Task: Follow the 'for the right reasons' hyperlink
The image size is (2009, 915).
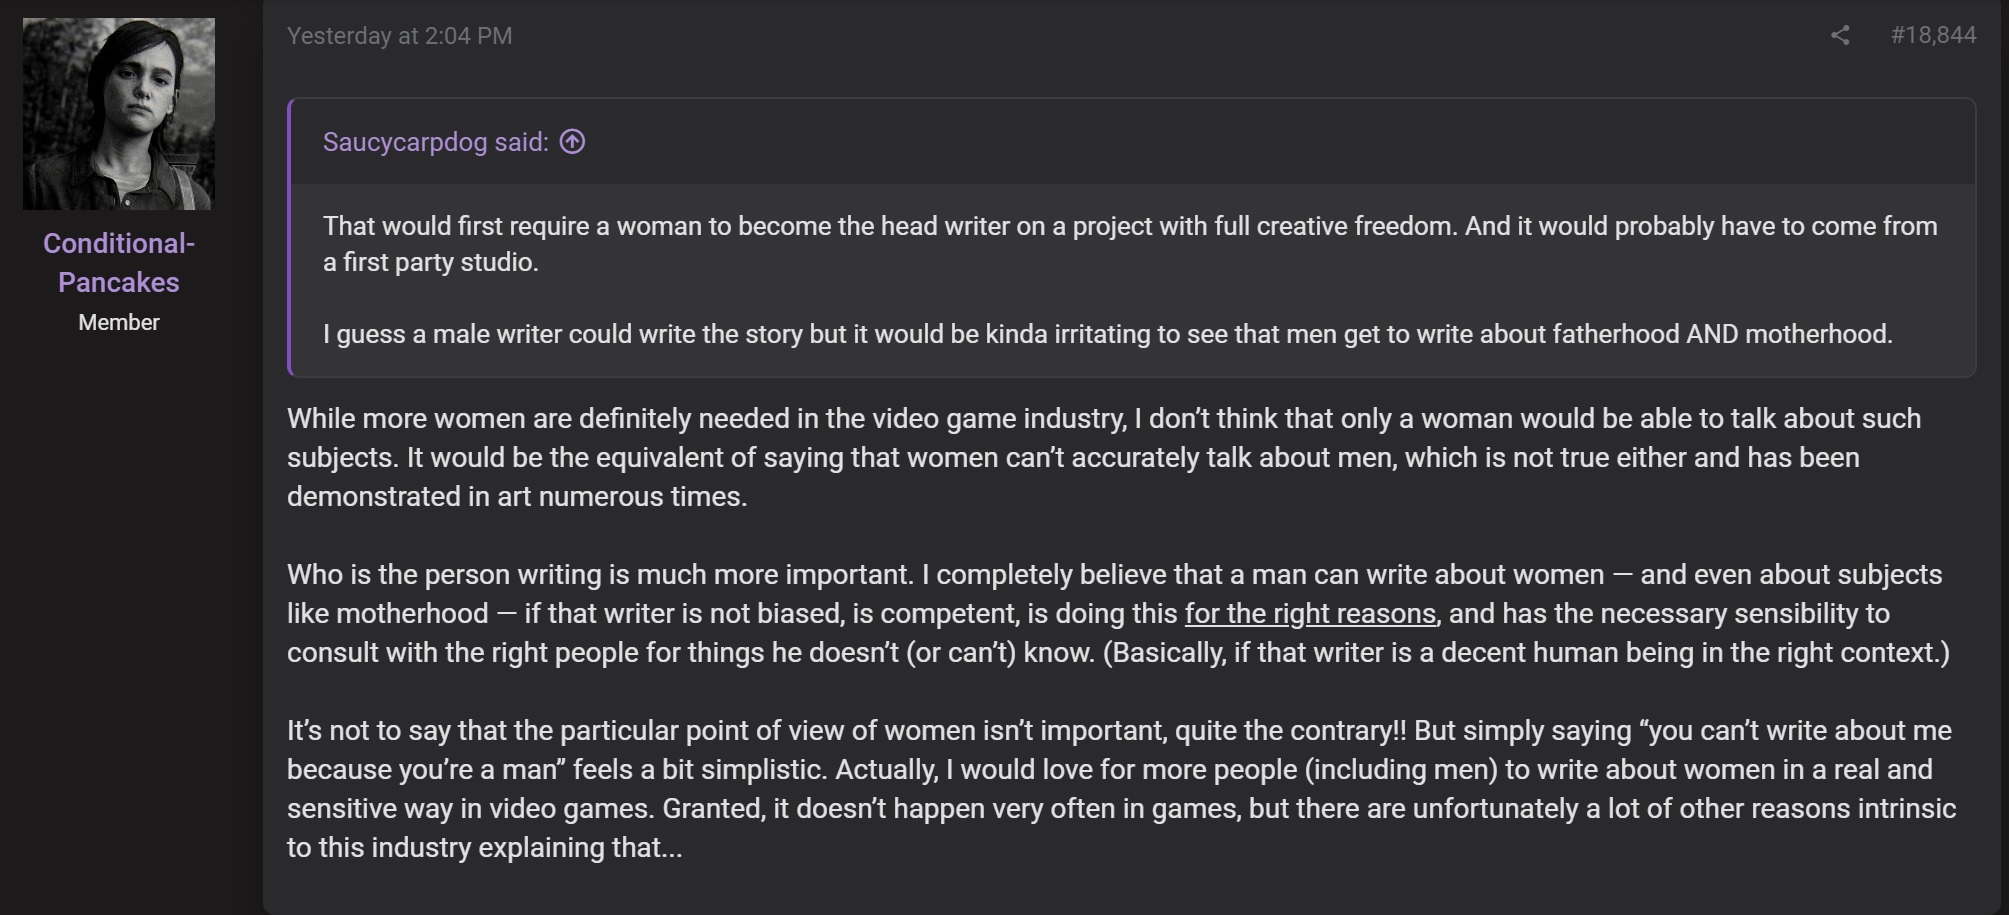Action: [x=1310, y=613]
